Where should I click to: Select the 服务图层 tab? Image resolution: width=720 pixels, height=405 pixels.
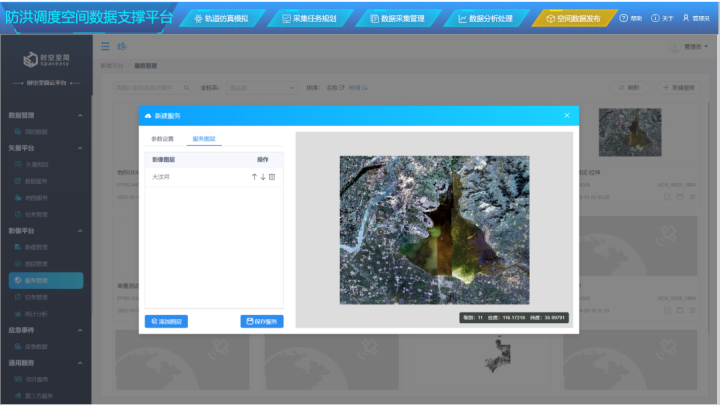click(203, 139)
